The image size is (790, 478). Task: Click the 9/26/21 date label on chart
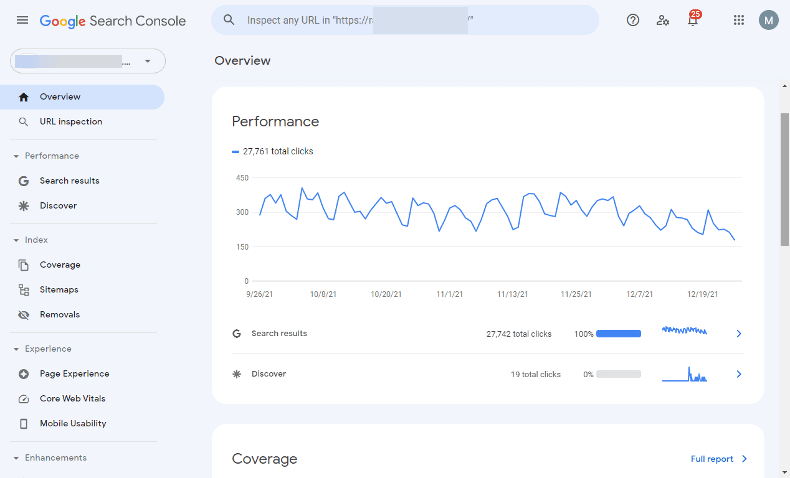259,294
